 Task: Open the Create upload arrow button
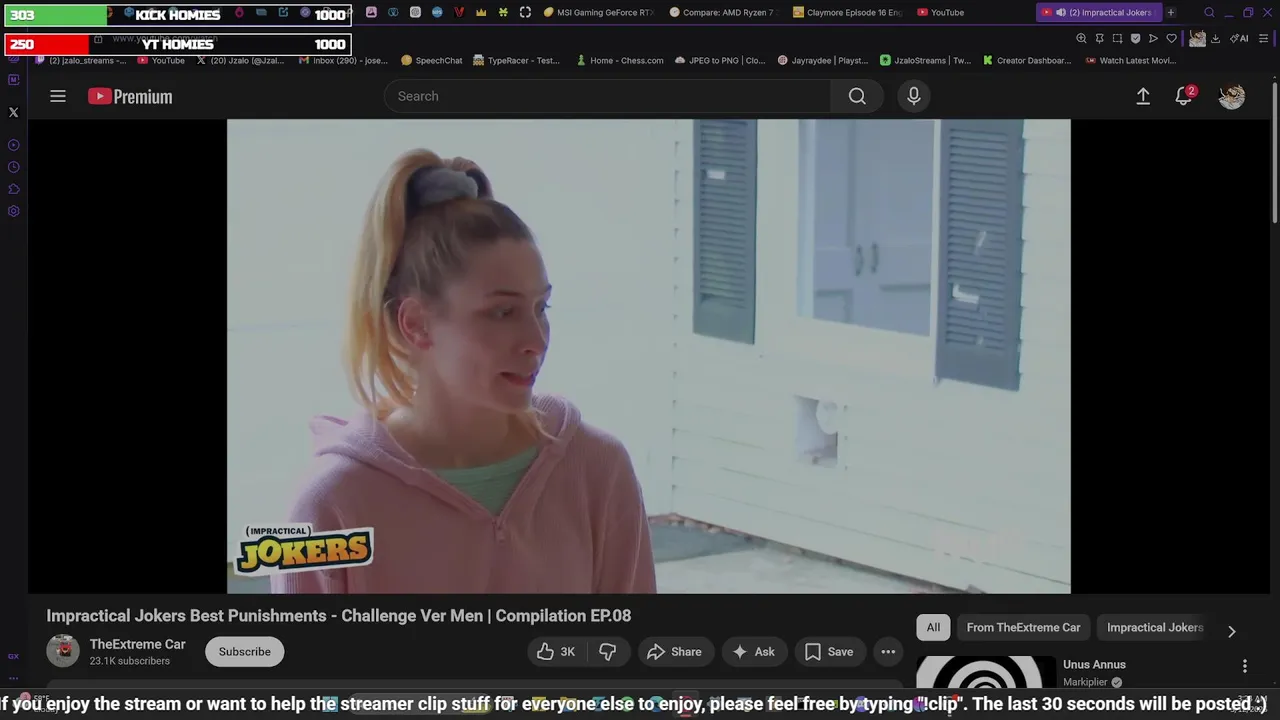pos(1143,96)
